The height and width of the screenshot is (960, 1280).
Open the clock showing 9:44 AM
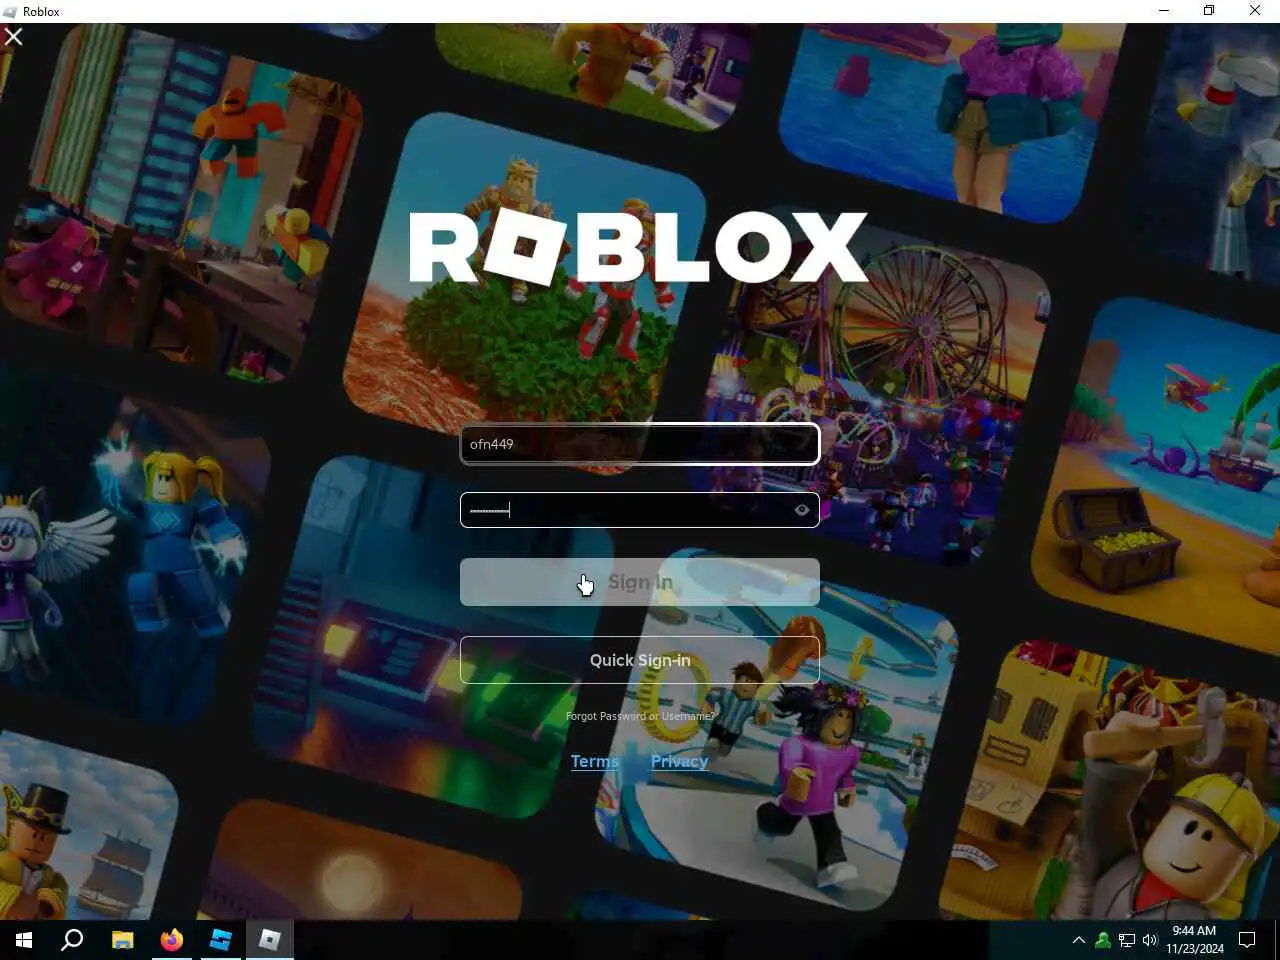click(x=1194, y=940)
